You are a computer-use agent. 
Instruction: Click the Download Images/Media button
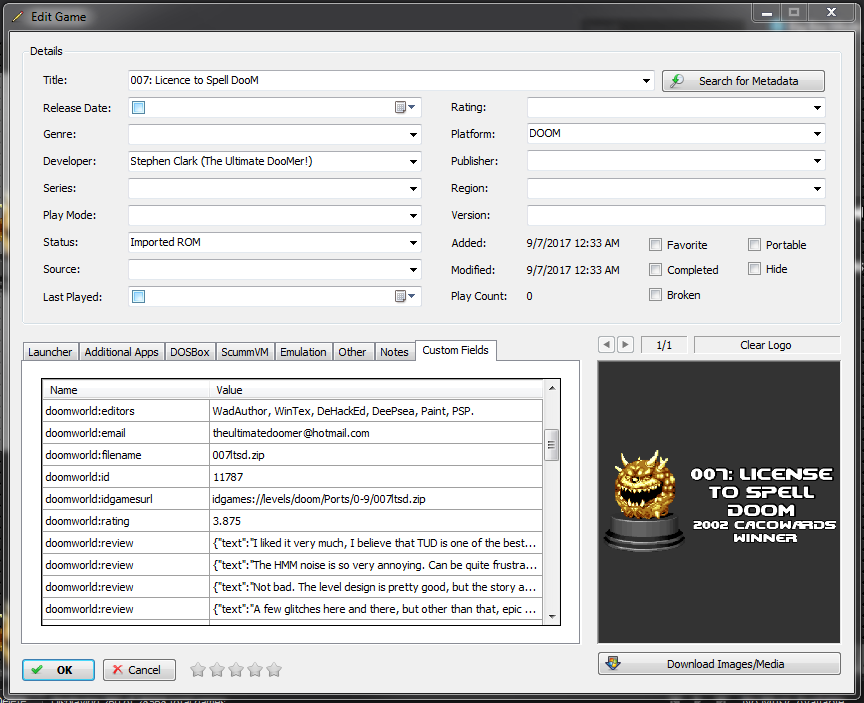tap(719, 664)
